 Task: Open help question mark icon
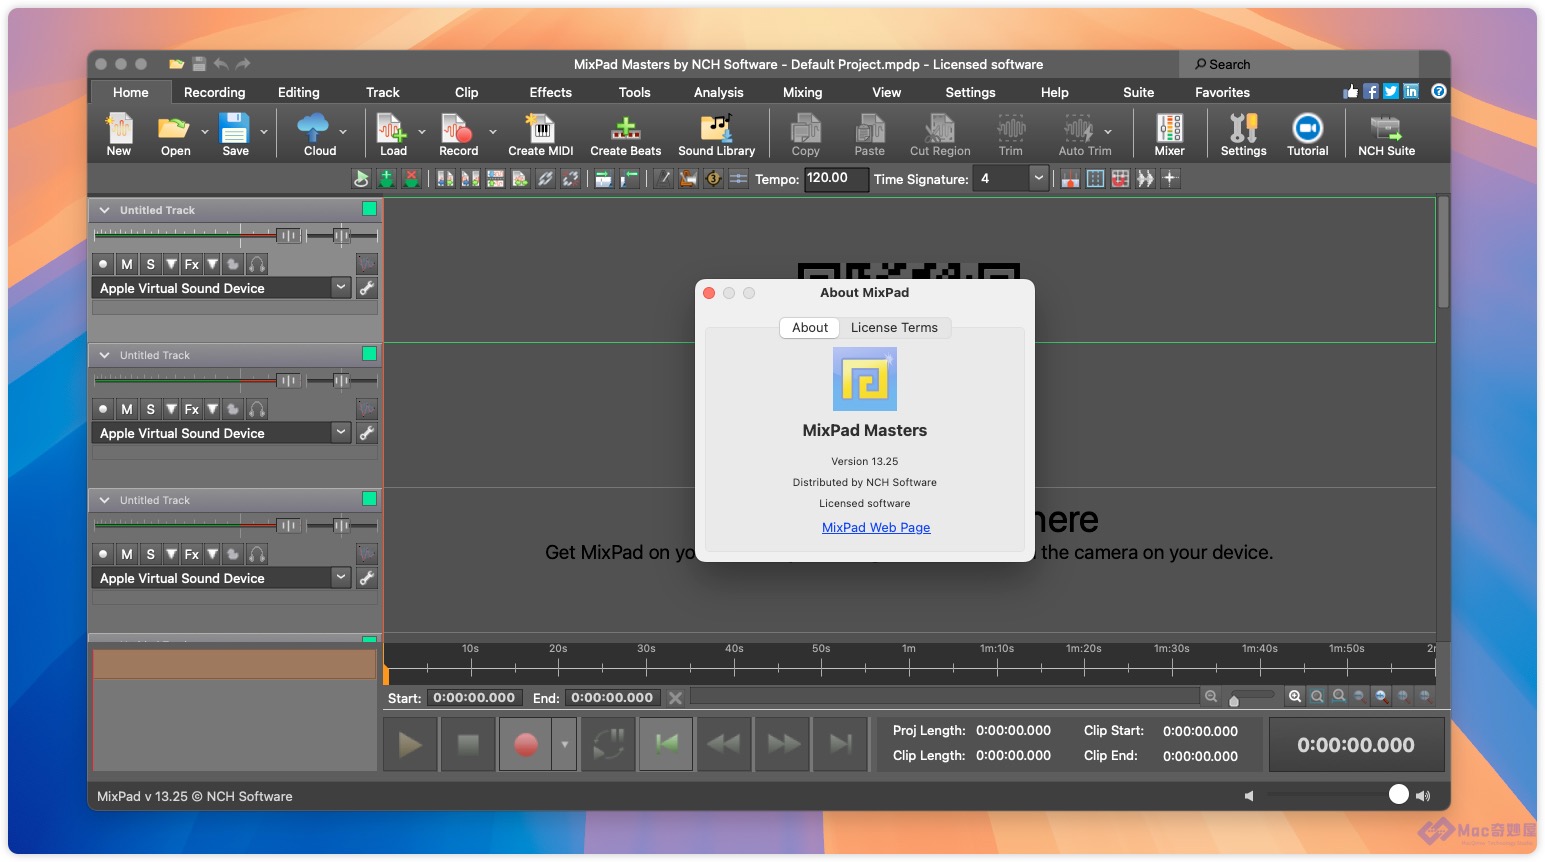(x=1439, y=91)
